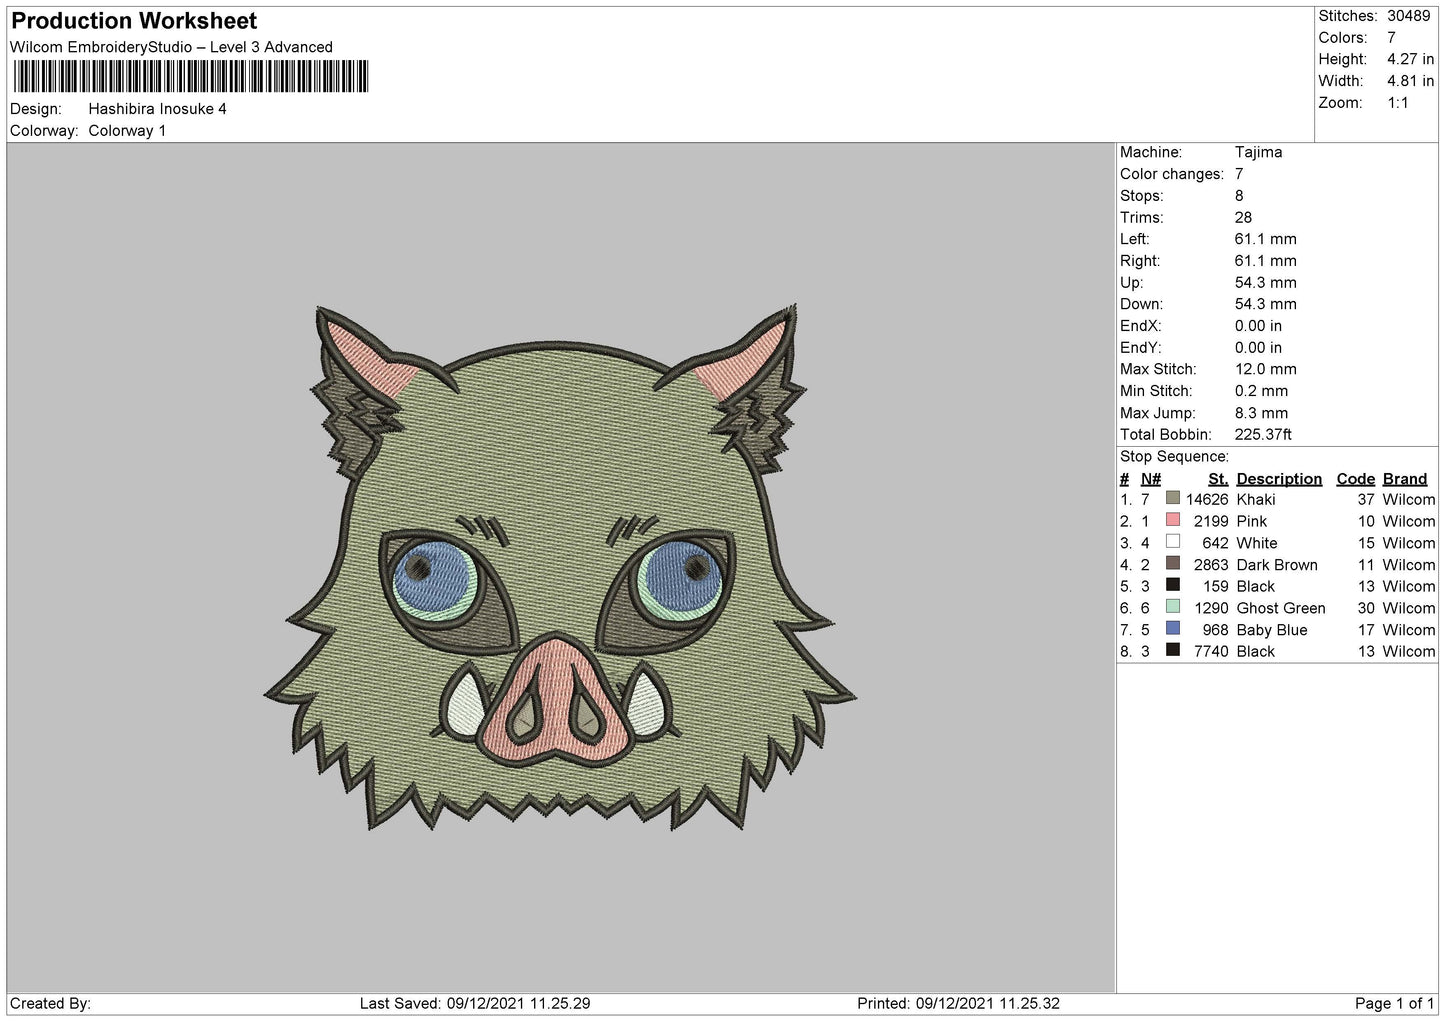Select the White thread swatch
1445x1021 pixels.
[1172, 542]
